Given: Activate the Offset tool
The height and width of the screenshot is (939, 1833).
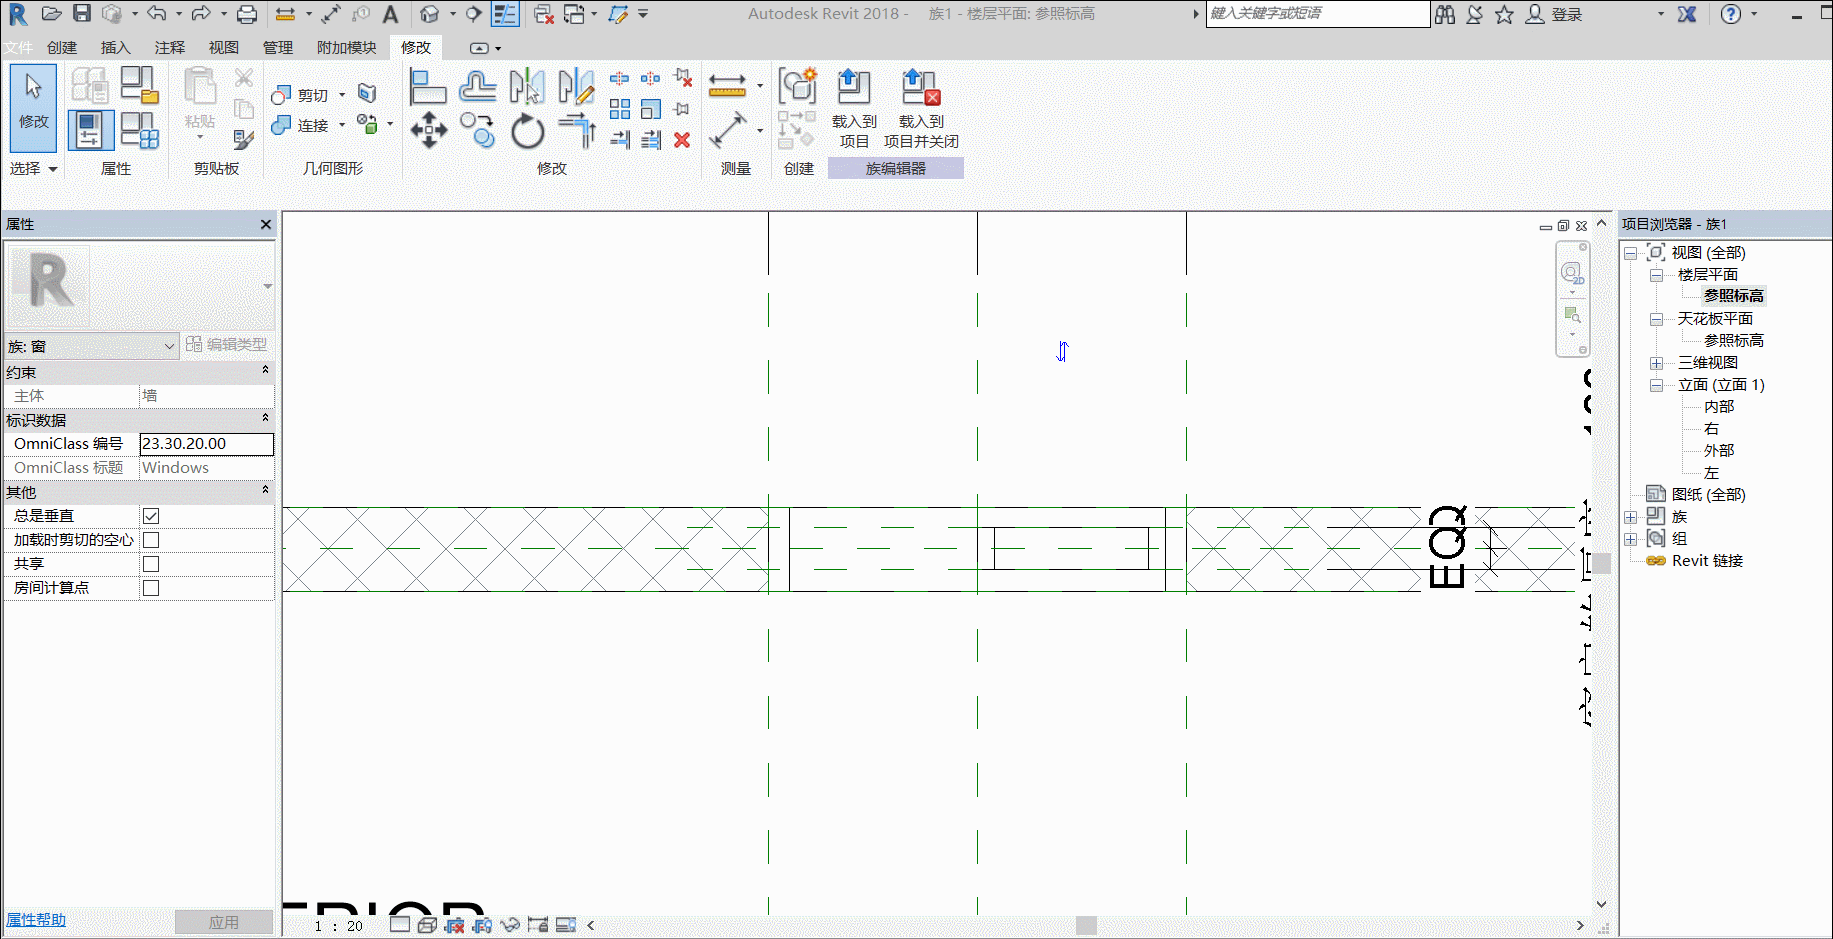Looking at the screenshot, I should pyautogui.click(x=478, y=87).
